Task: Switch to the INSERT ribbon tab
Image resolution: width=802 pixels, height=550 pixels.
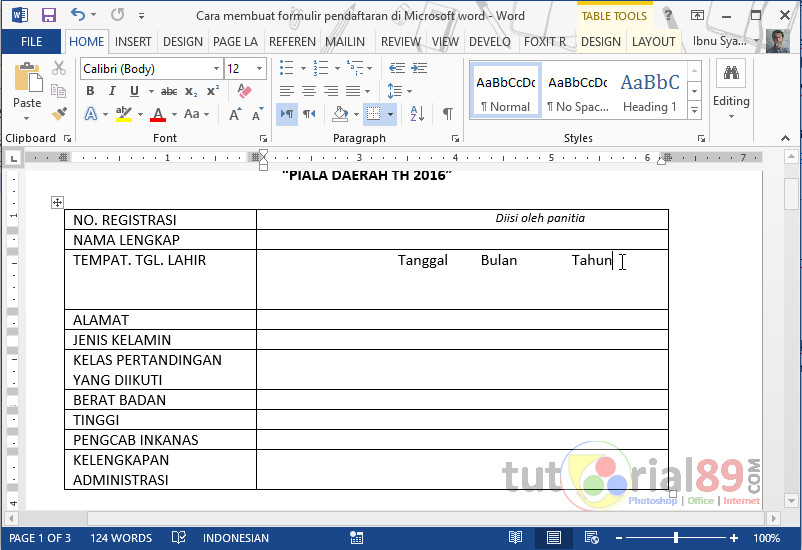Action: 133,42
